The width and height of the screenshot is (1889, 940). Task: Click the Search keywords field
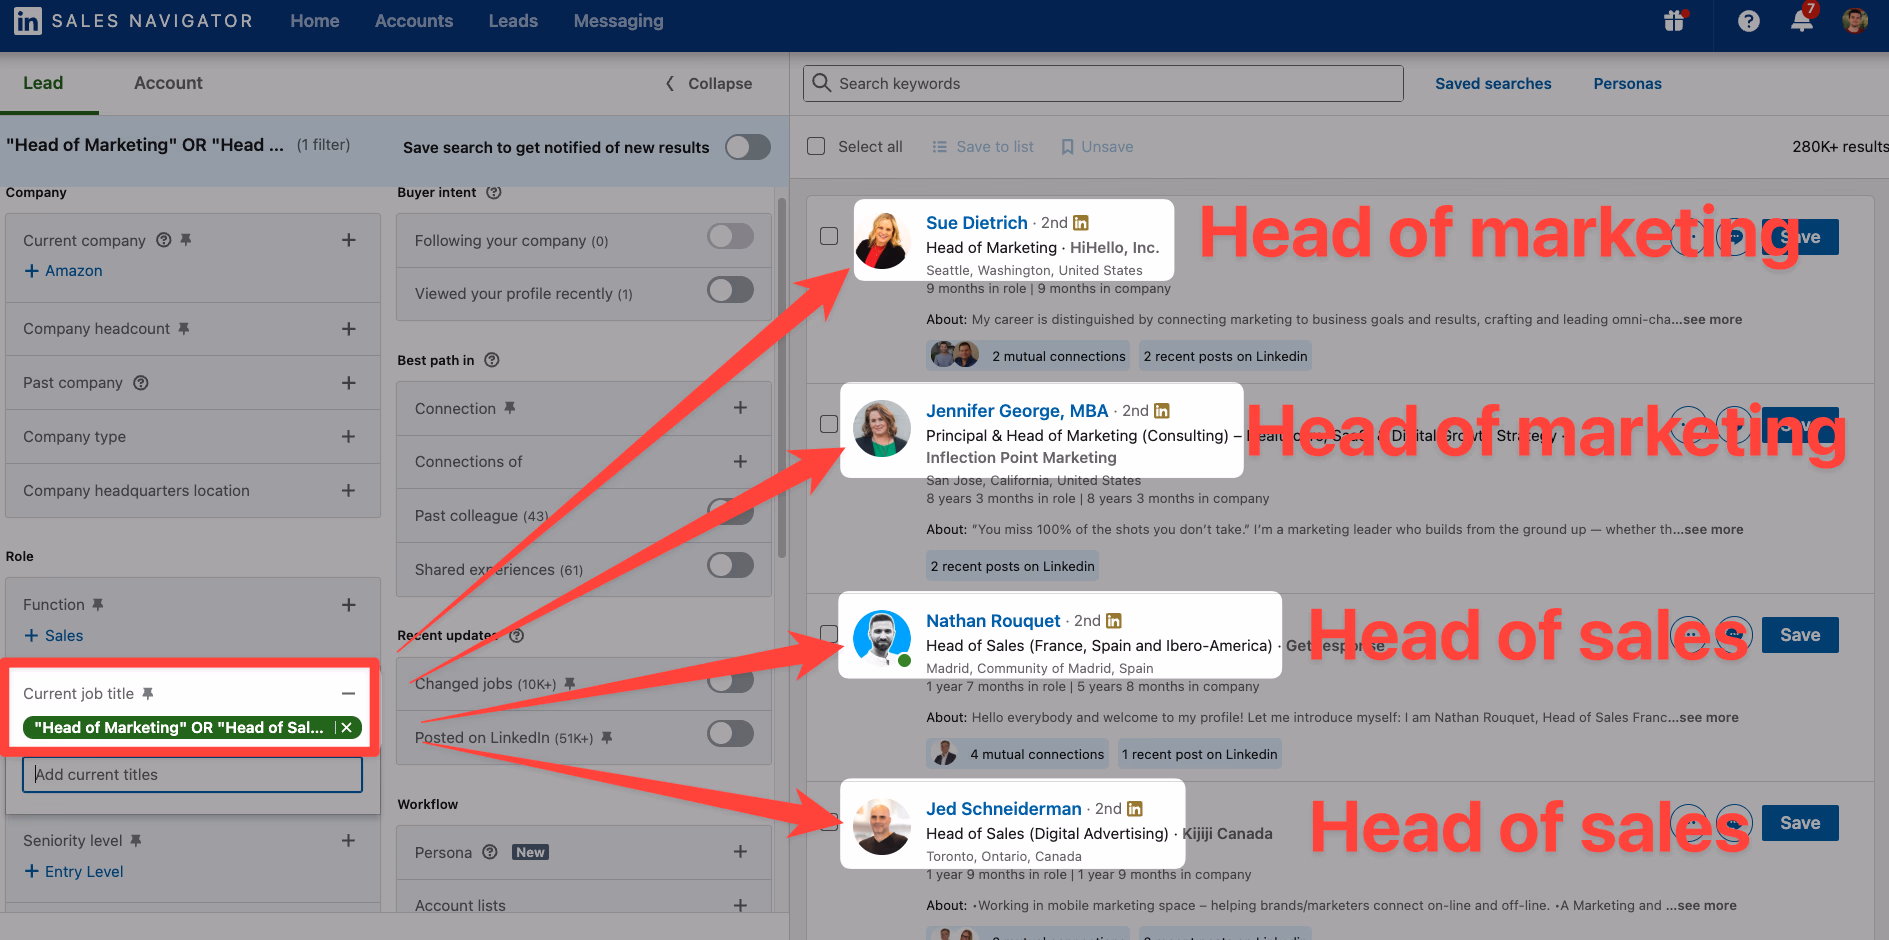[1103, 84]
